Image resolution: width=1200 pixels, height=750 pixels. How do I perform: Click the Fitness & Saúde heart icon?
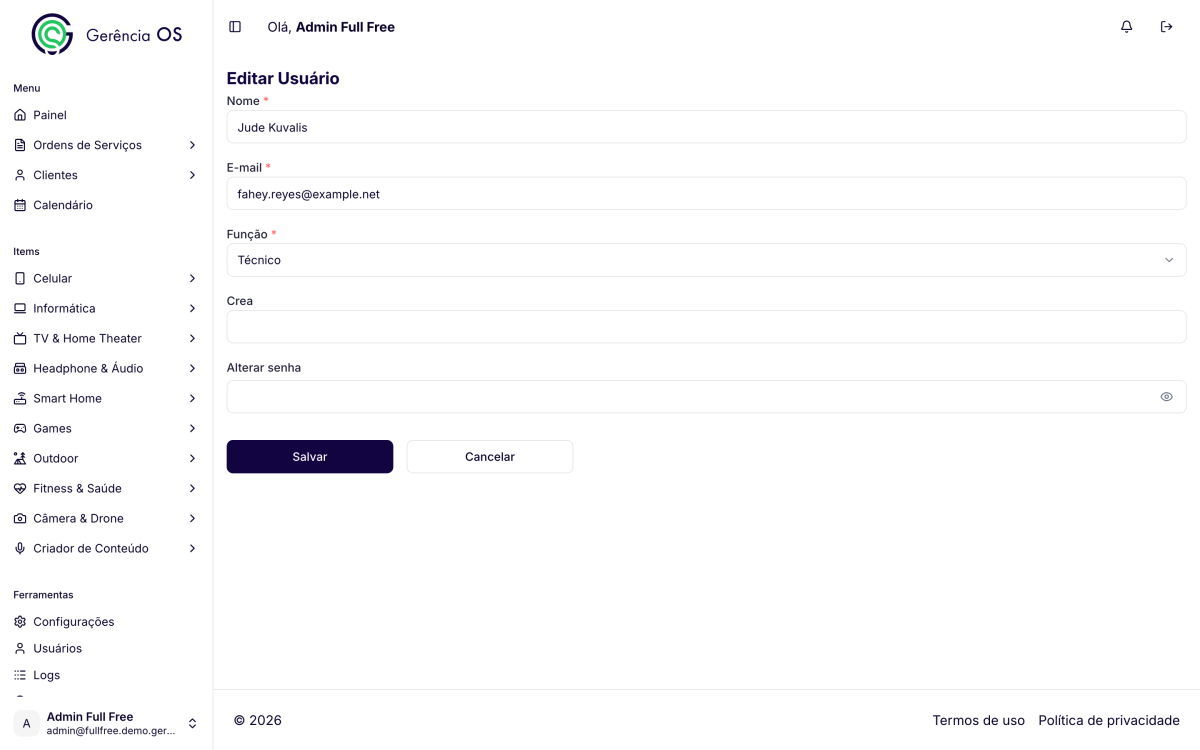(x=20, y=488)
